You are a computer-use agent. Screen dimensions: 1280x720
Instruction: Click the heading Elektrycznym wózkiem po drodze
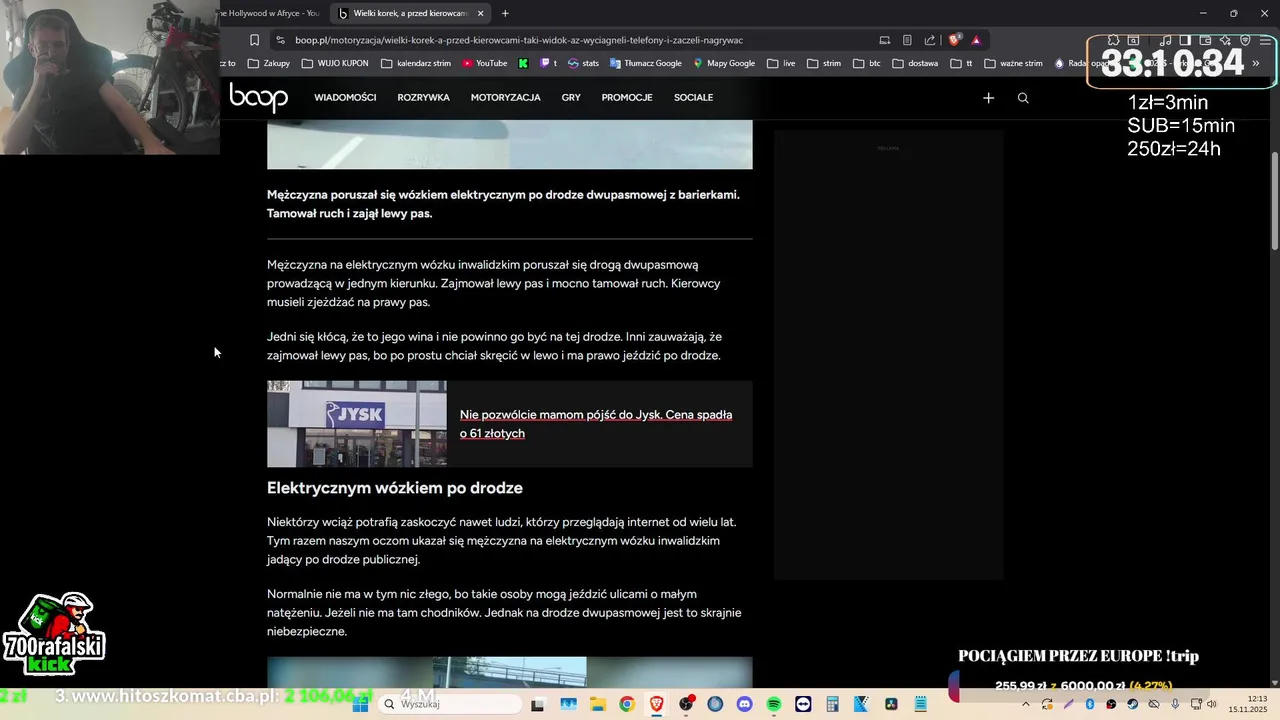(x=394, y=488)
